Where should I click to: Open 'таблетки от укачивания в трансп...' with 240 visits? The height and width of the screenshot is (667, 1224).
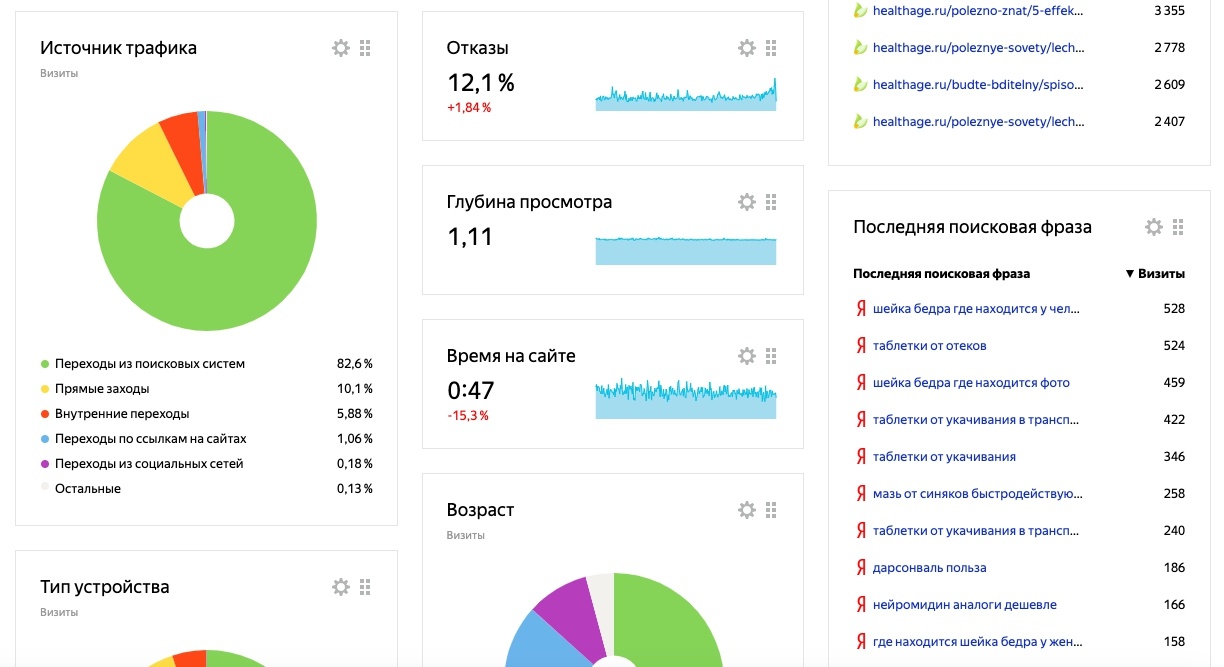coord(978,531)
